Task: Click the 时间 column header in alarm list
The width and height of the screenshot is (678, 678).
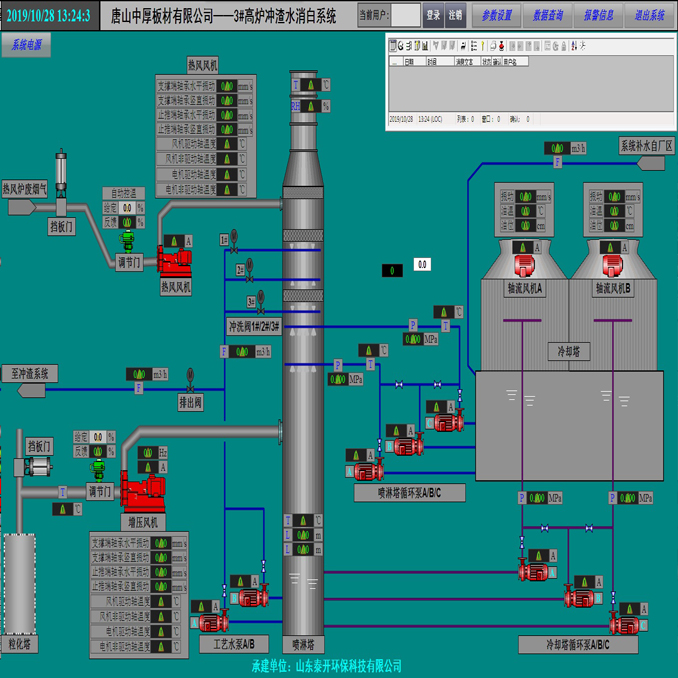Action: pos(440,62)
